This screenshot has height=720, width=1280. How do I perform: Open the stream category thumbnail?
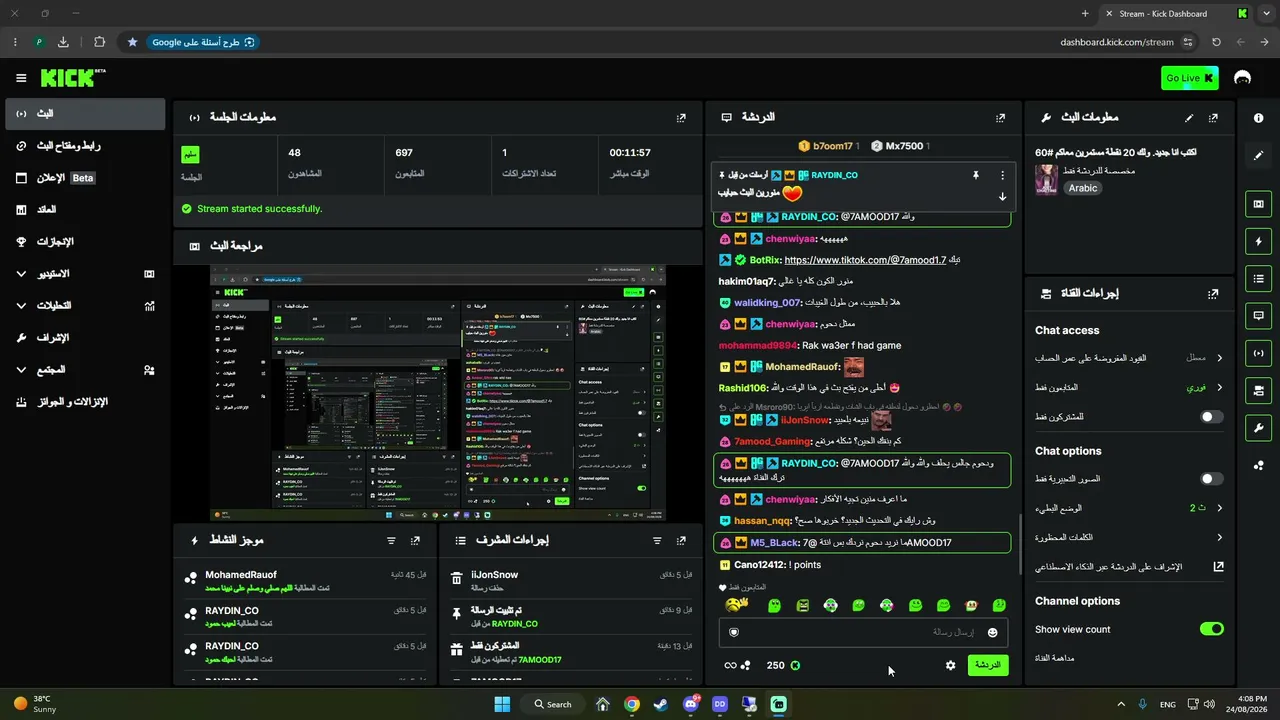[1046, 179]
